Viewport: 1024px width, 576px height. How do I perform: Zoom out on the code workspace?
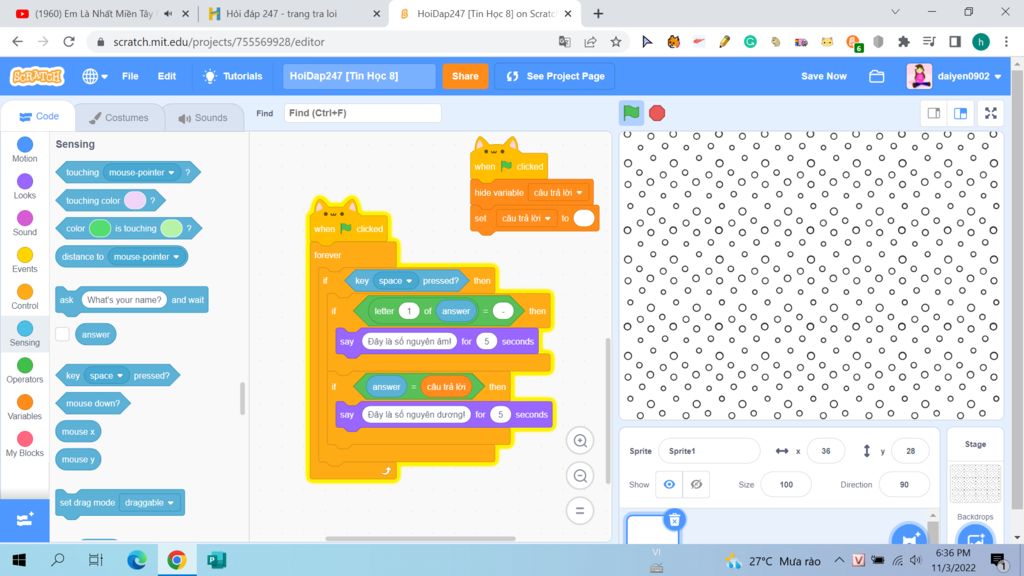pyautogui.click(x=579, y=476)
